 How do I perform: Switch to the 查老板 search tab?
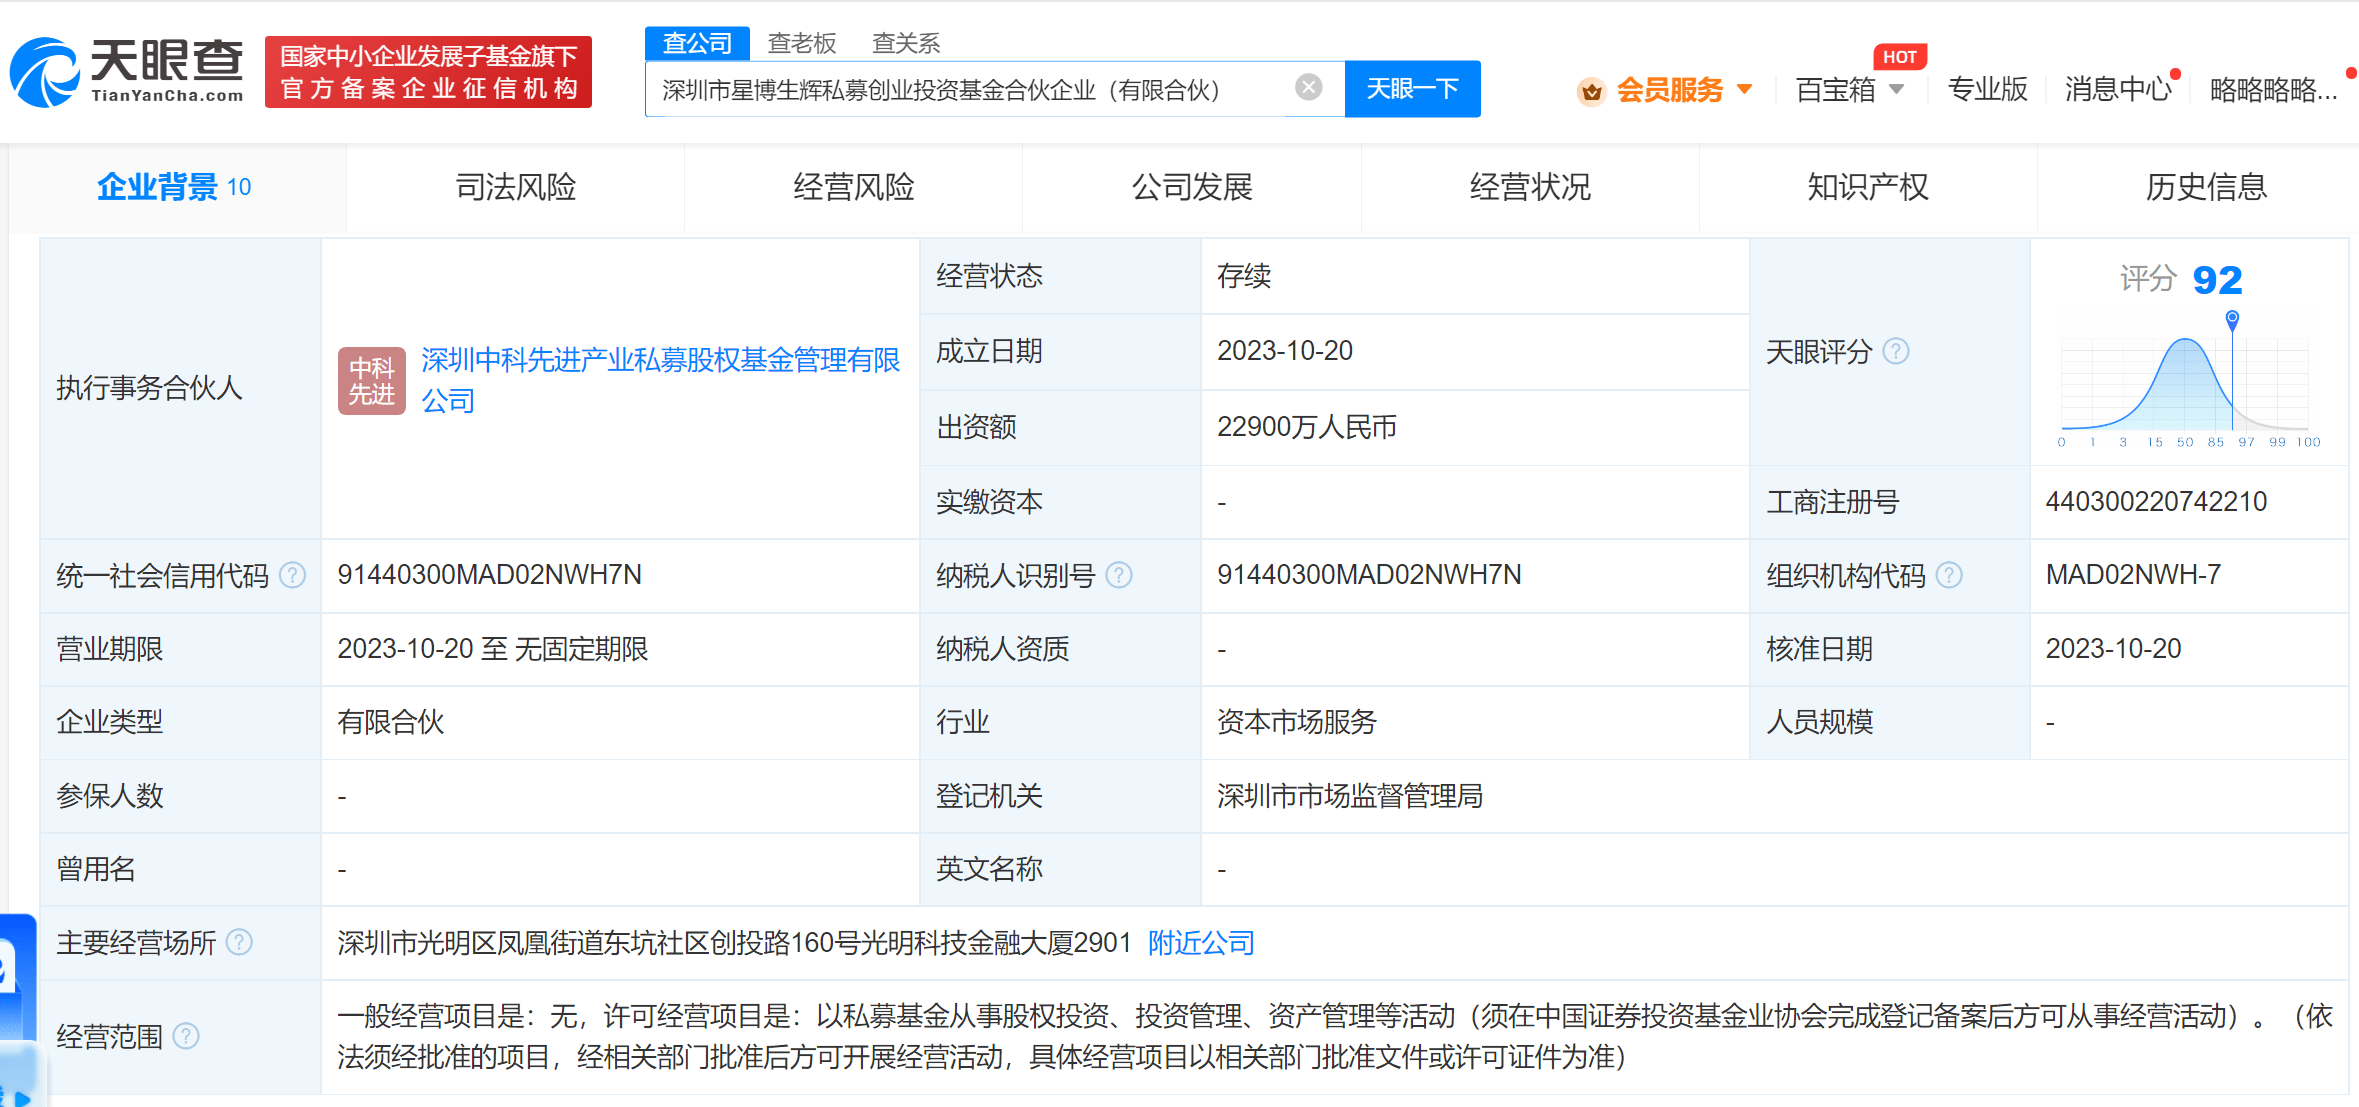pos(801,43)
